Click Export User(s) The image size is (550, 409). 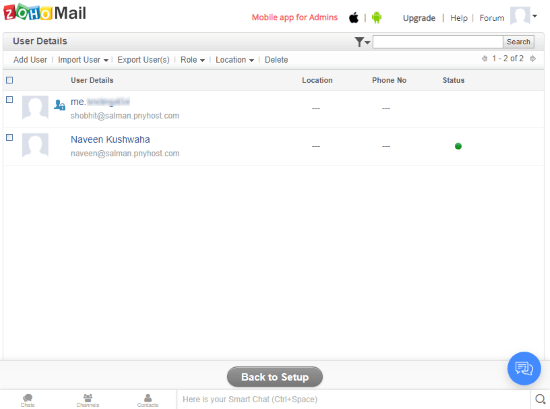(143, 60)
